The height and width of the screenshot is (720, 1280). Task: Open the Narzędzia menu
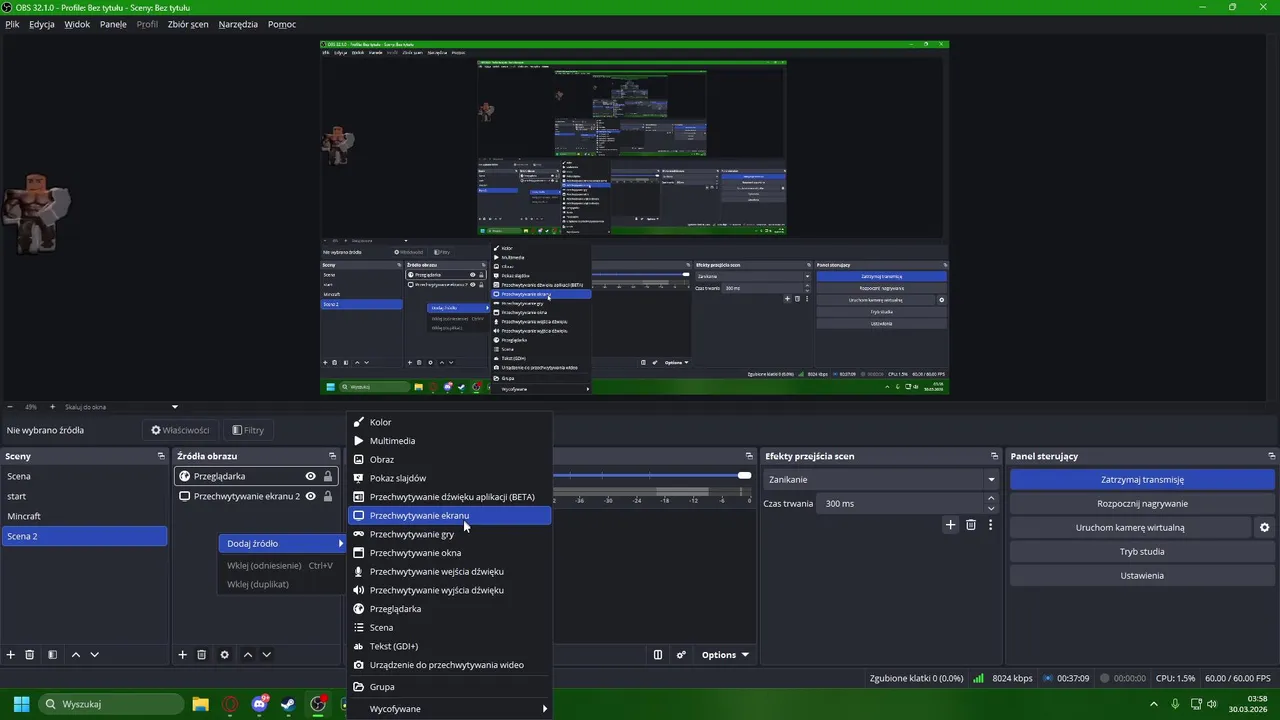click(x=238, y=24)
